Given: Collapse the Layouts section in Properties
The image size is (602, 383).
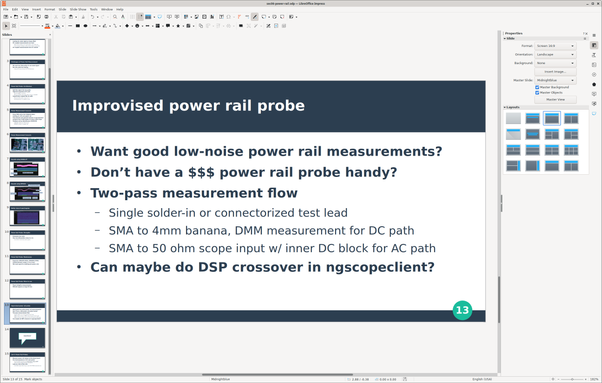Looking at the screenshot, I should pos(505,107).
